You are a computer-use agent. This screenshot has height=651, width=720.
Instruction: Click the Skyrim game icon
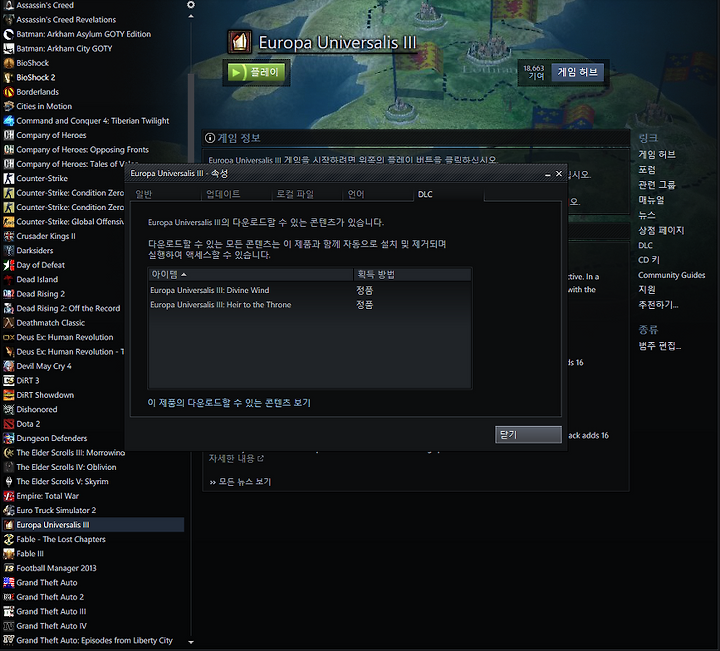tap(8, 481)
